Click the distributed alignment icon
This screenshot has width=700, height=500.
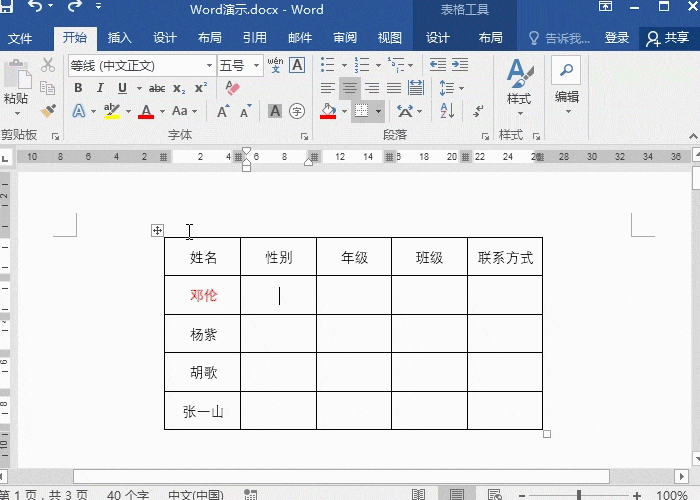pyautogui.click(x=416, y=88)
